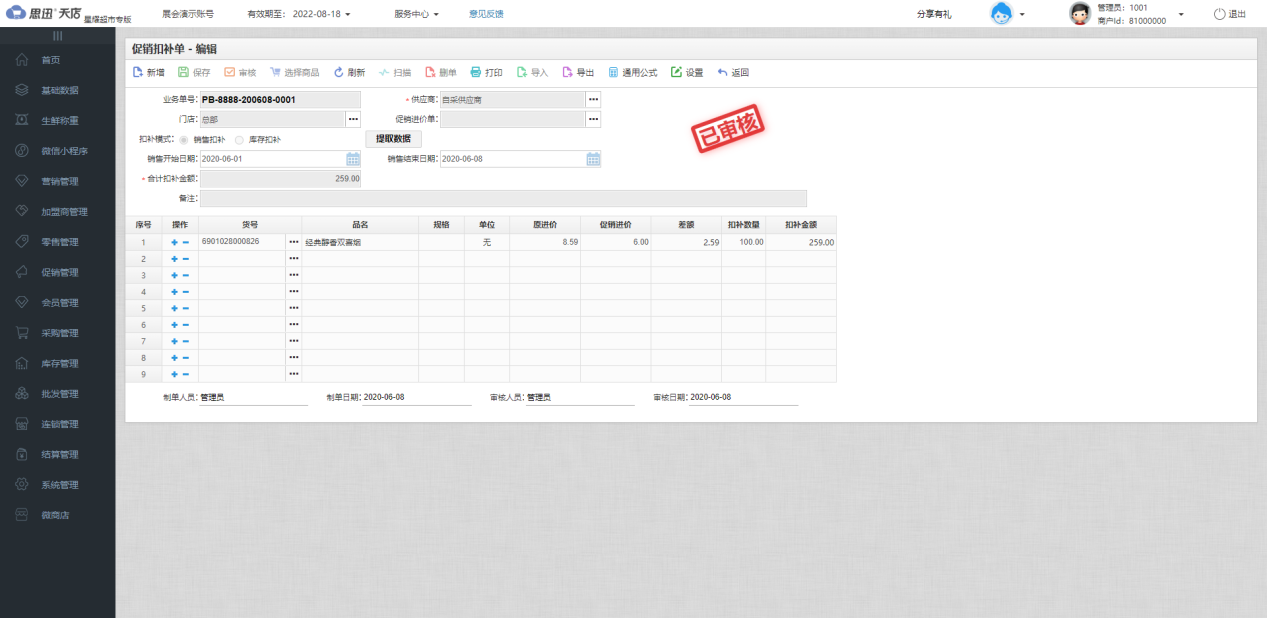Click the 提取数据 button
1267x618 pixels.
393,139
